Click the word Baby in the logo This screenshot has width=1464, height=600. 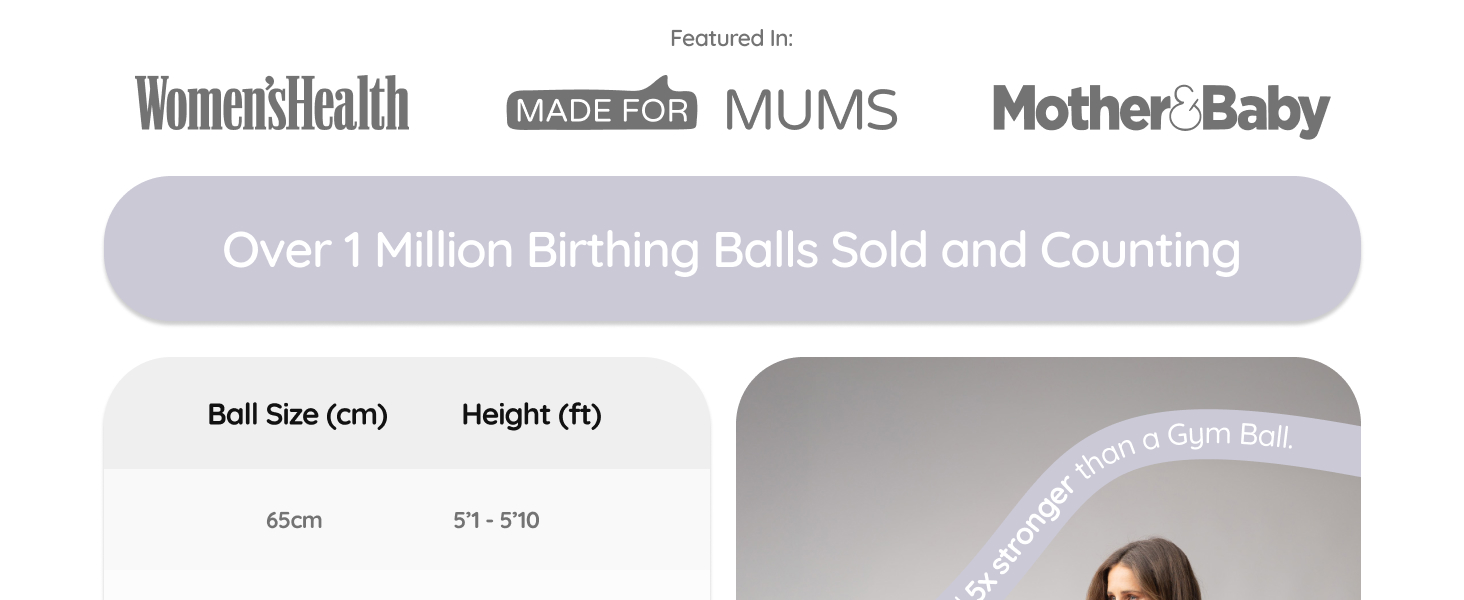coord(1265,110)
